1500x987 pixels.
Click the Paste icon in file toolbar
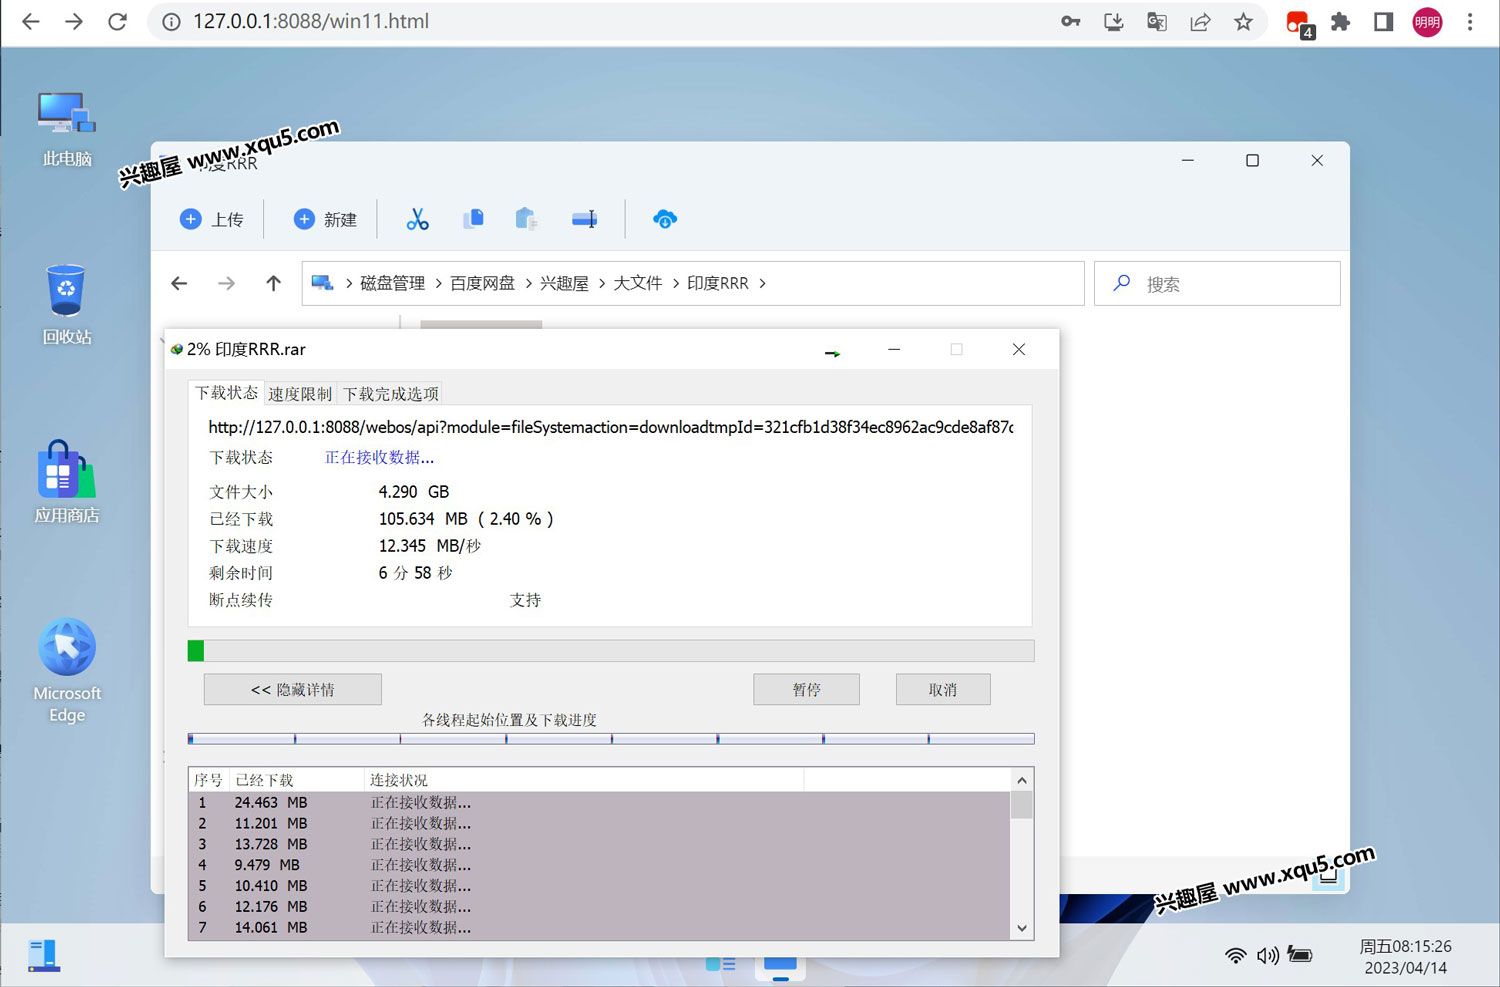pyautogui.click(x=526, y=218)
